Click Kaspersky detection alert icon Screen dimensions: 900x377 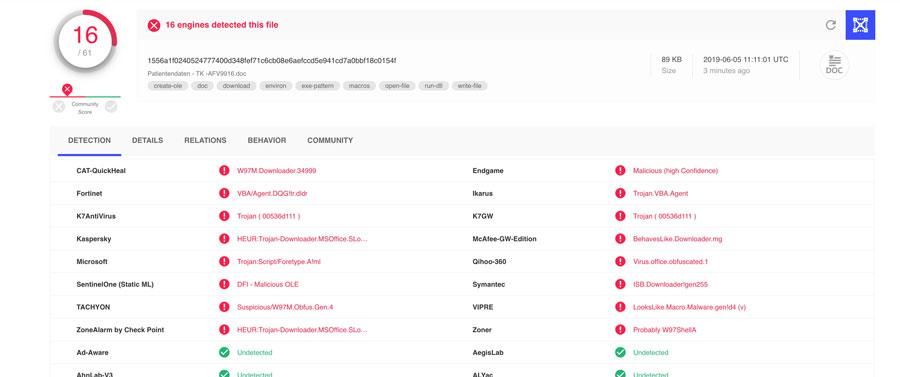coord(224,239)
